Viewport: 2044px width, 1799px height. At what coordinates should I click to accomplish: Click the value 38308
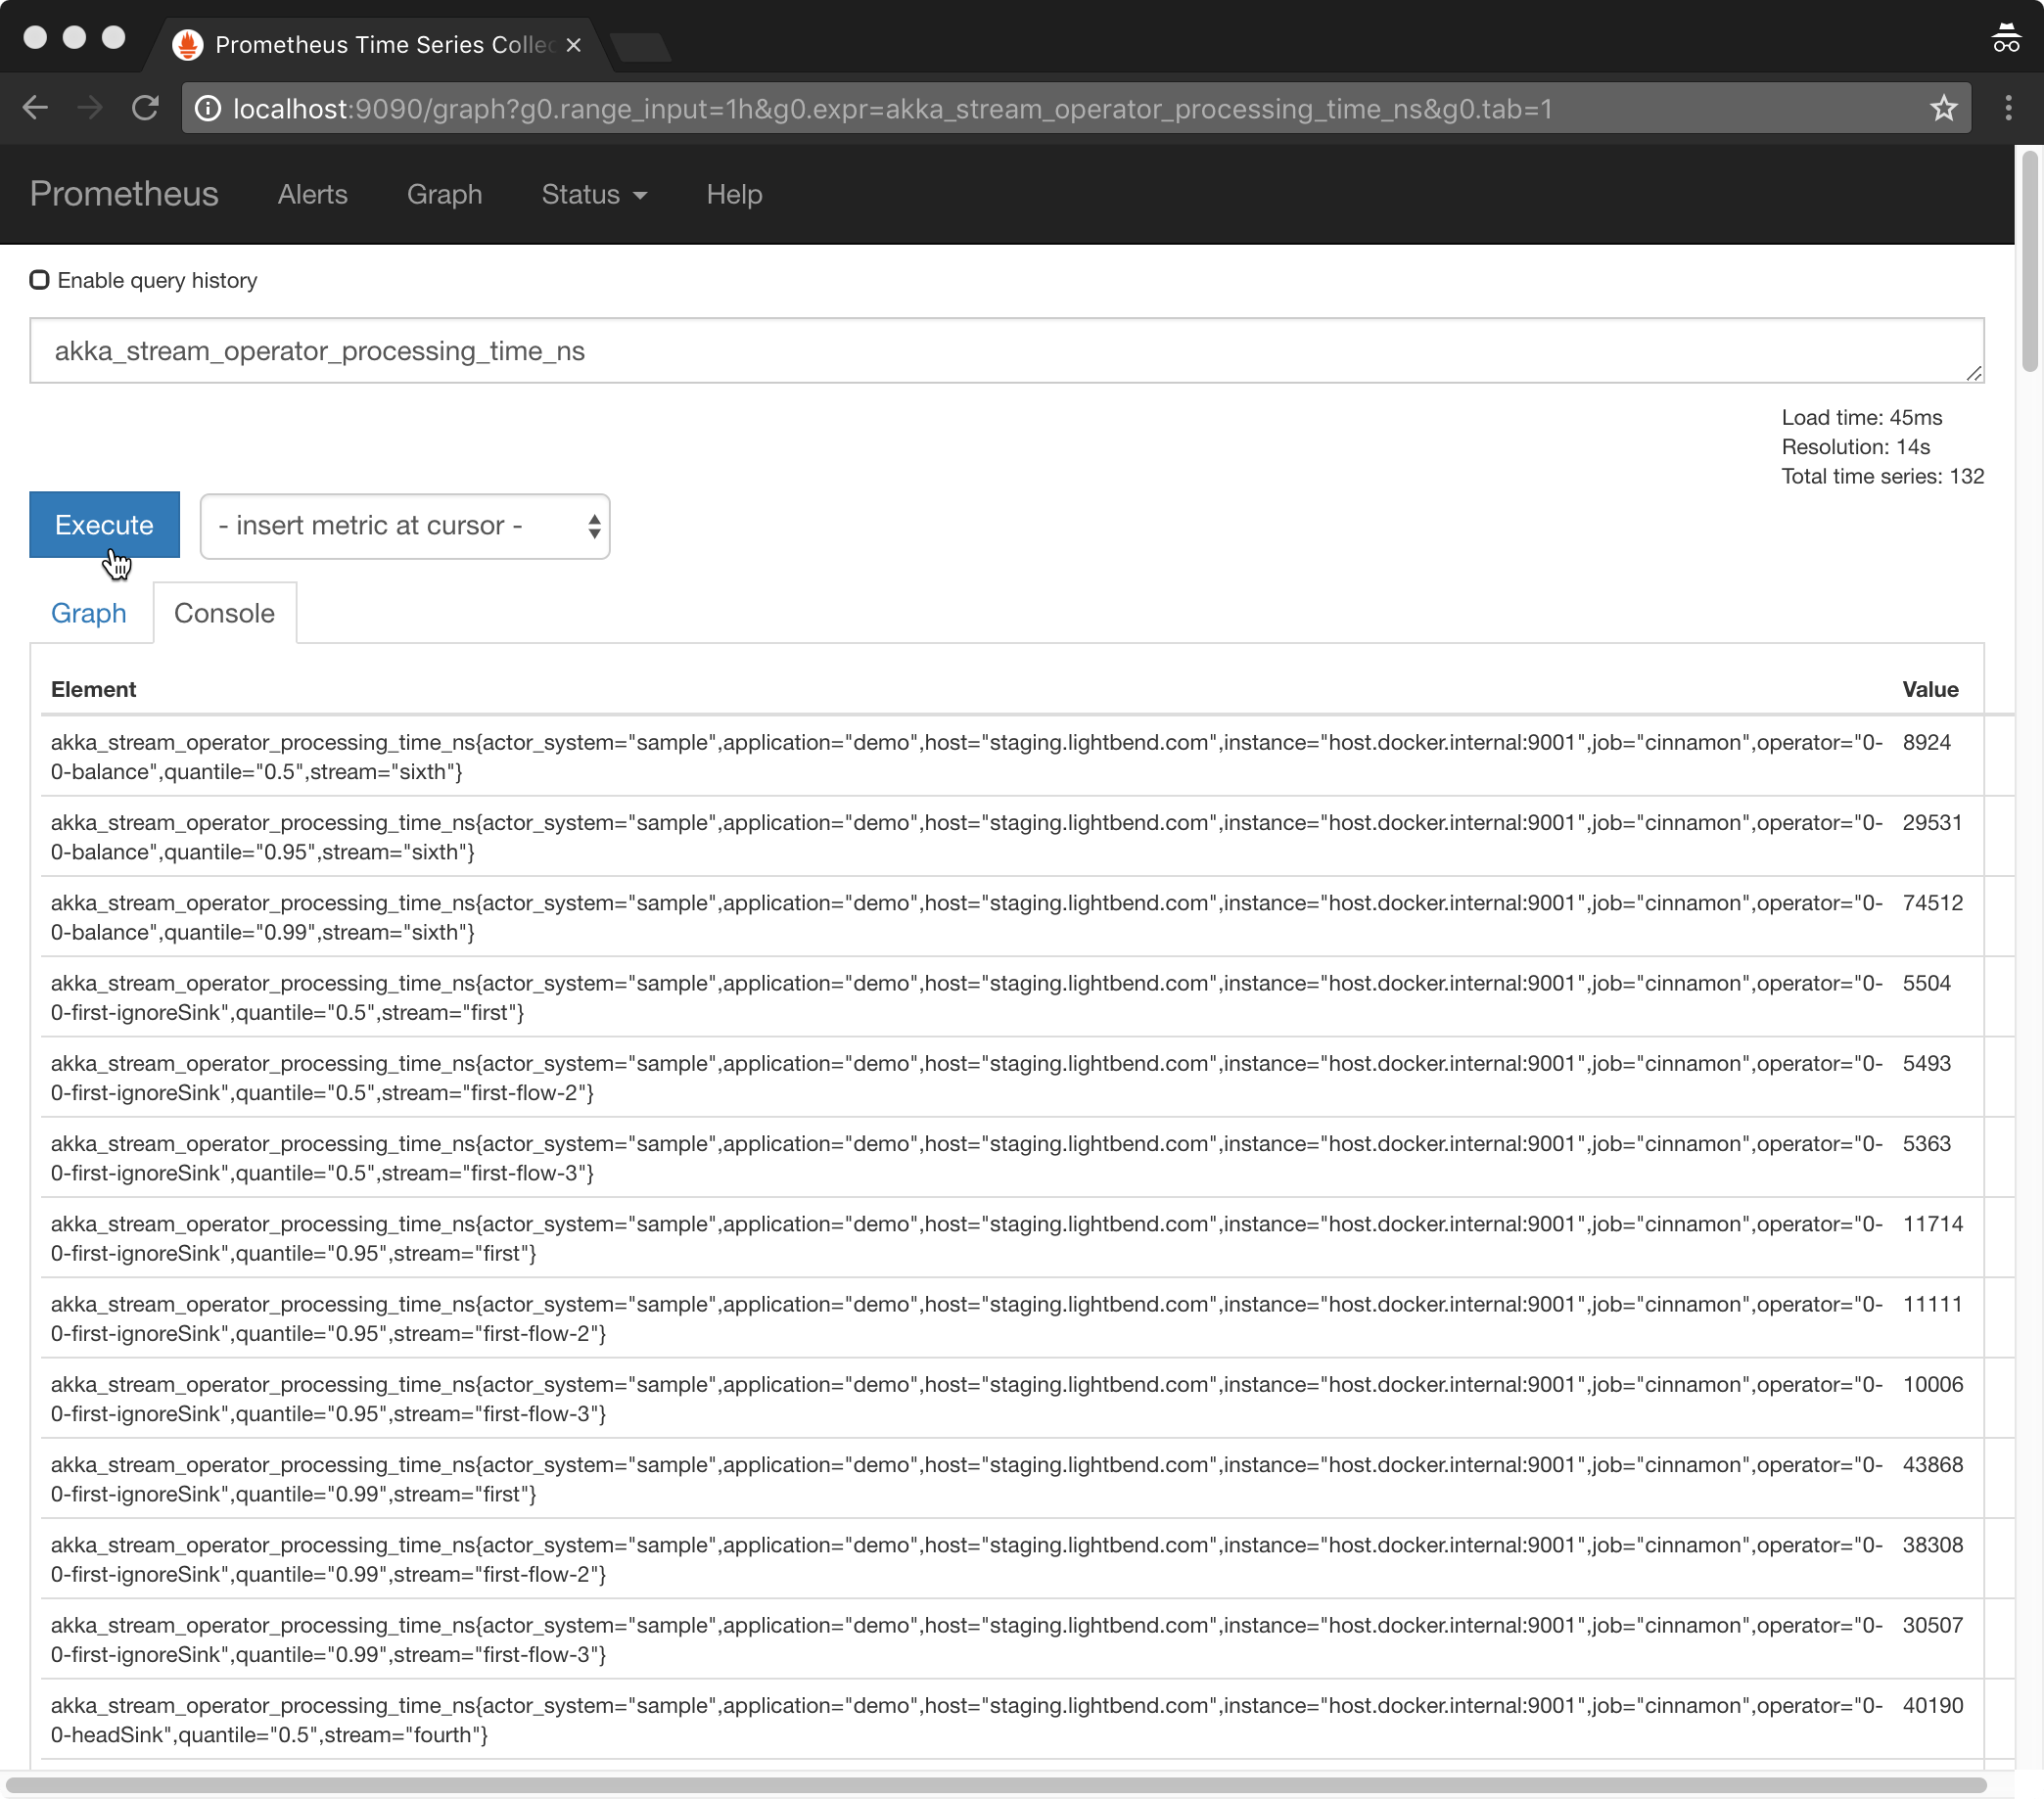pos(1932,1544)
